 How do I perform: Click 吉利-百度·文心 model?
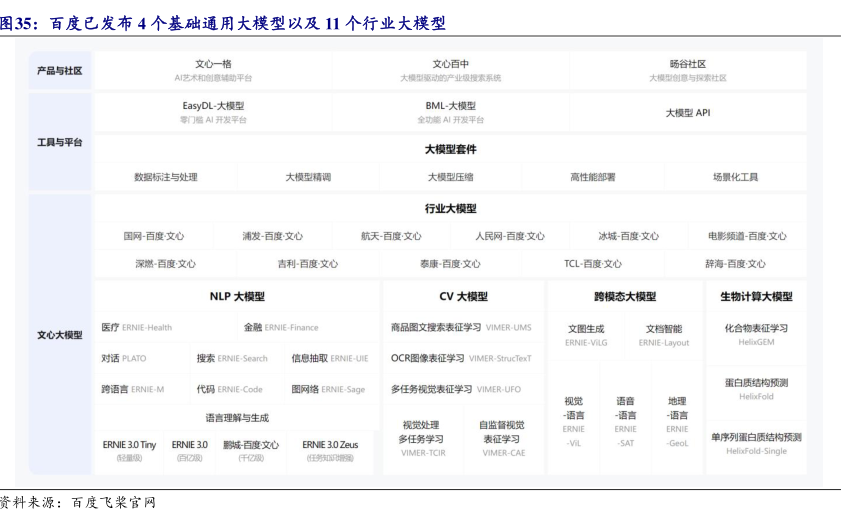[308, 264]
